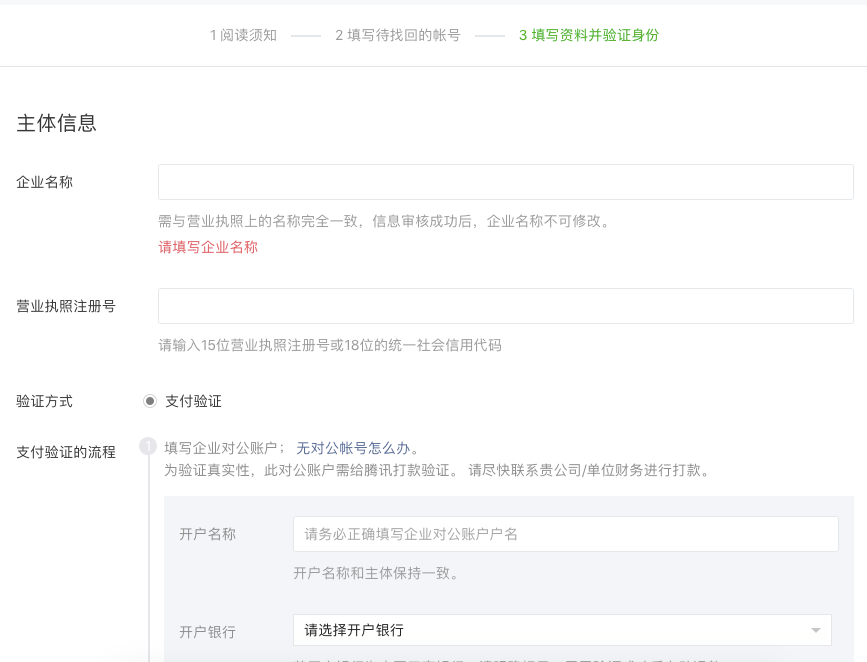The height and width of the screenshot is (662, 867).
Task: Click the 开户名称 label
Action: [207, 534]
